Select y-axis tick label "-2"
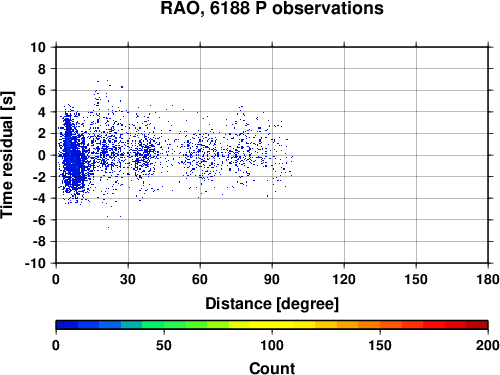This screenshot has height=375, width=500. pyautogui.click(x=39, y=177)
